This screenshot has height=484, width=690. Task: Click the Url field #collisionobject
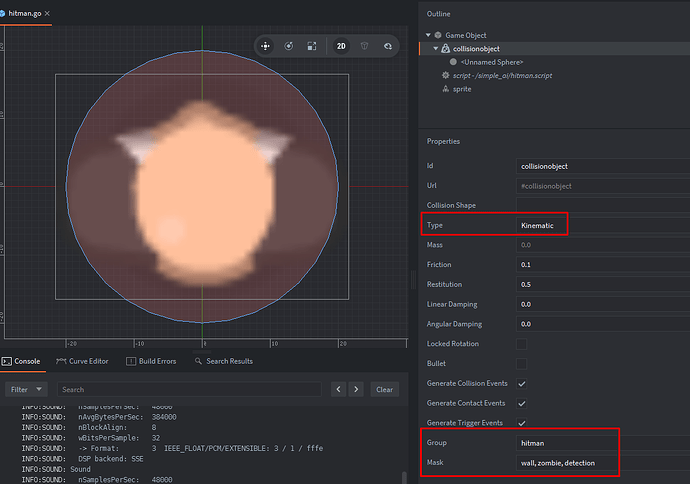603,186
